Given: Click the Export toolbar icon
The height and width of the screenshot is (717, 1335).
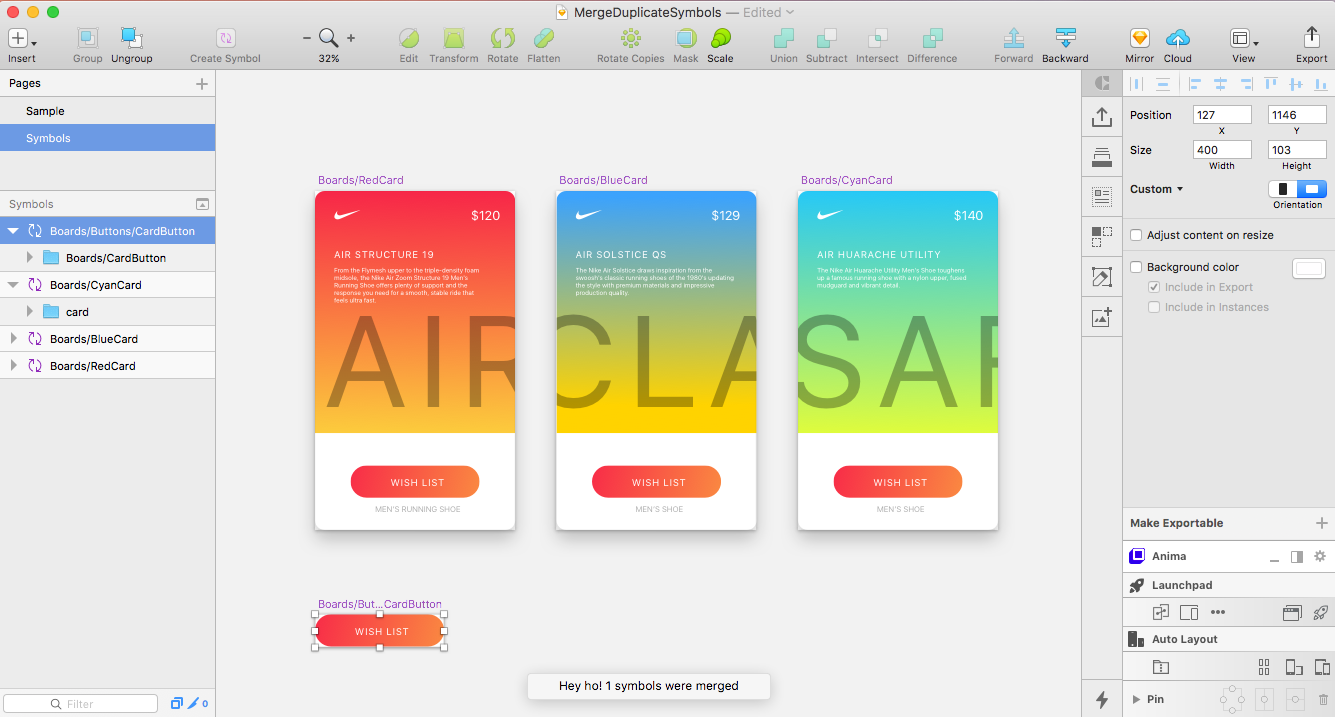Looking at the screenshot, I should coord(1311,39).
